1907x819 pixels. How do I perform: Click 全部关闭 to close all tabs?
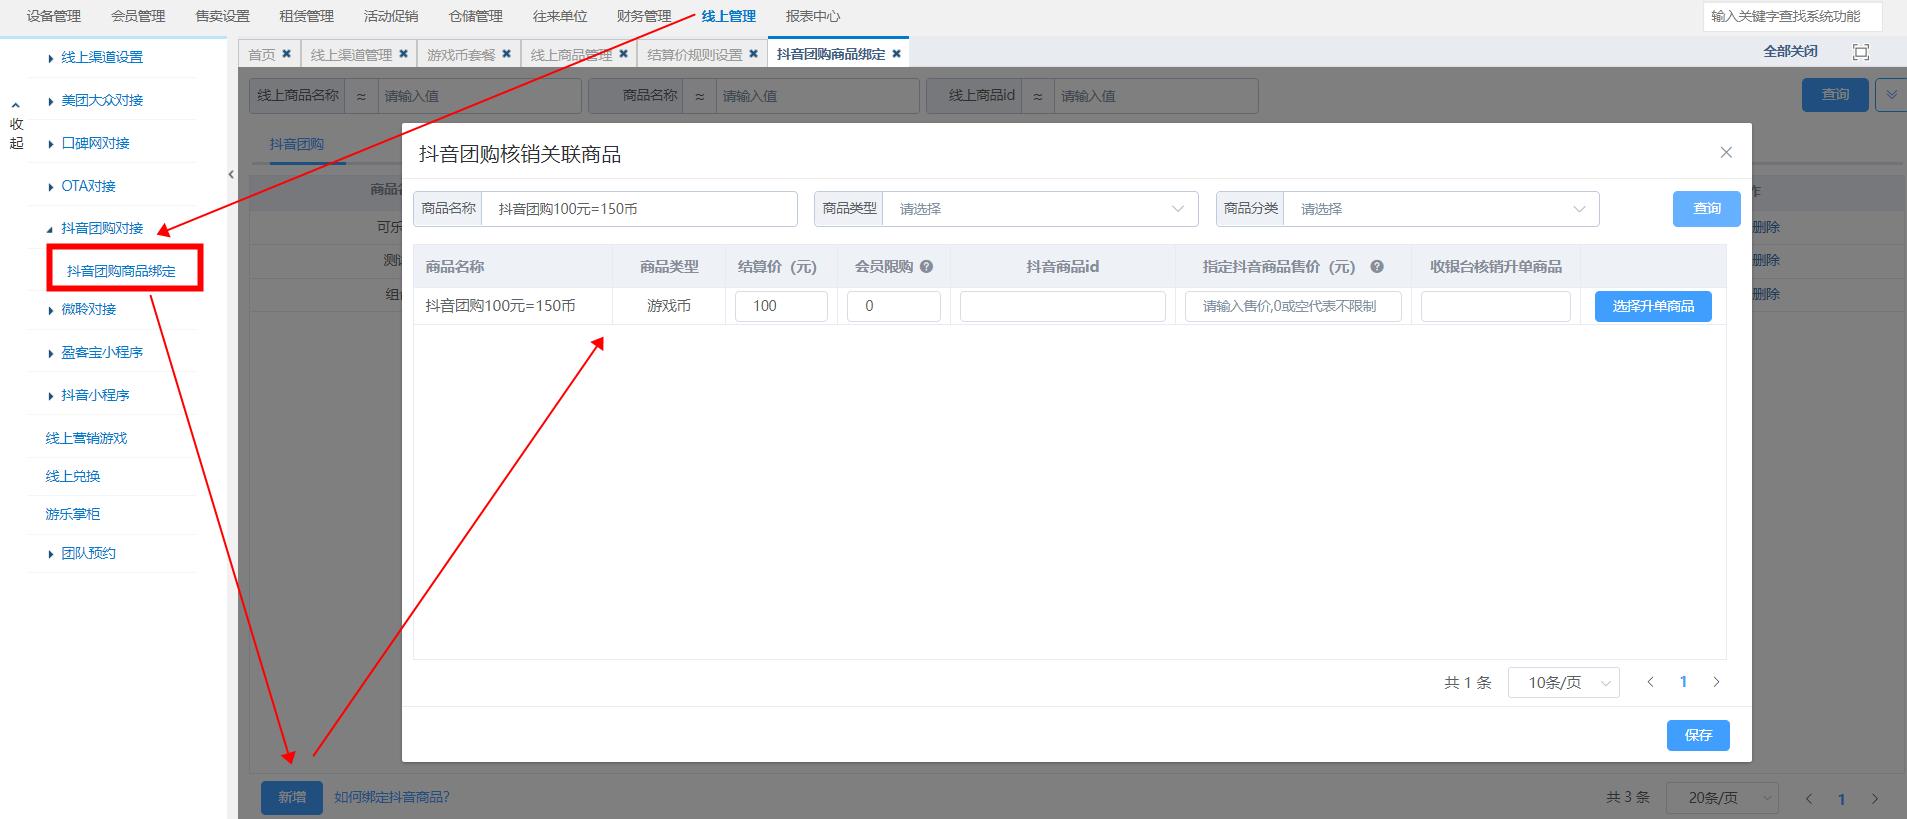coord(1790,51)
